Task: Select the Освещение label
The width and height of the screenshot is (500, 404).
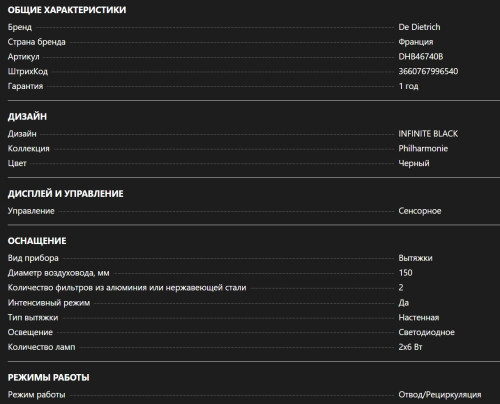Action: click(30, 332)
